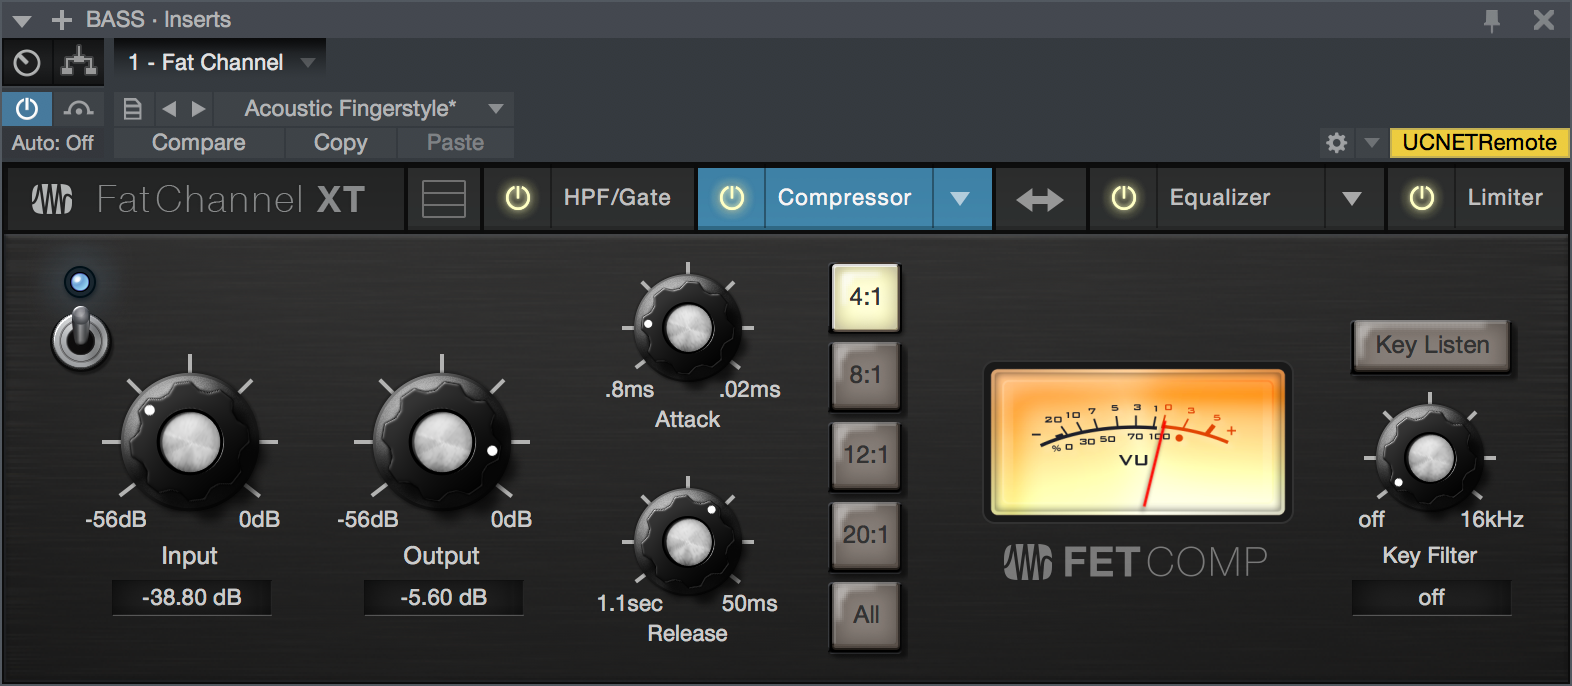Image resolution: width=1572 pixels, height=686 pixels.
Task: Go to the previous preset arrow
Action: [169, 109]
